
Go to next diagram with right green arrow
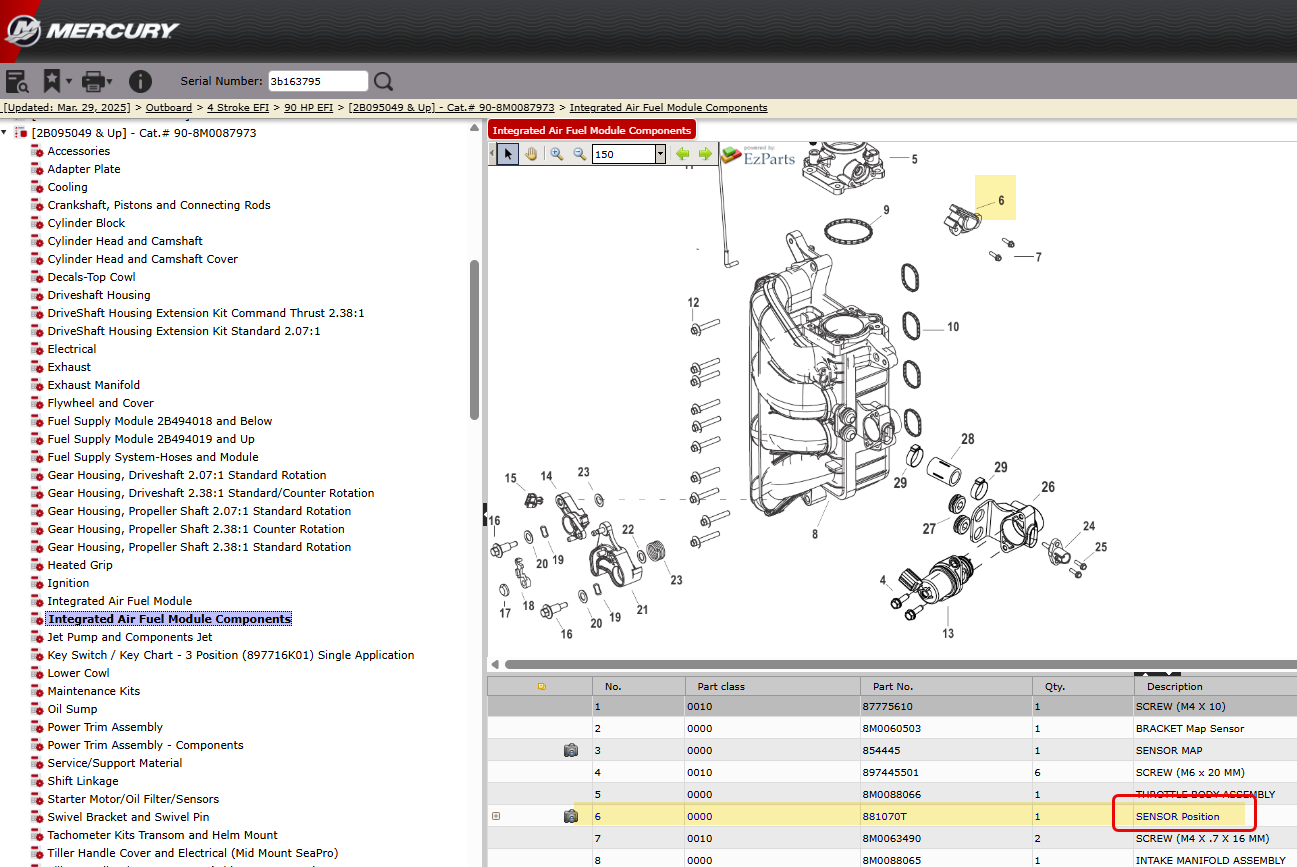[705, 154]
